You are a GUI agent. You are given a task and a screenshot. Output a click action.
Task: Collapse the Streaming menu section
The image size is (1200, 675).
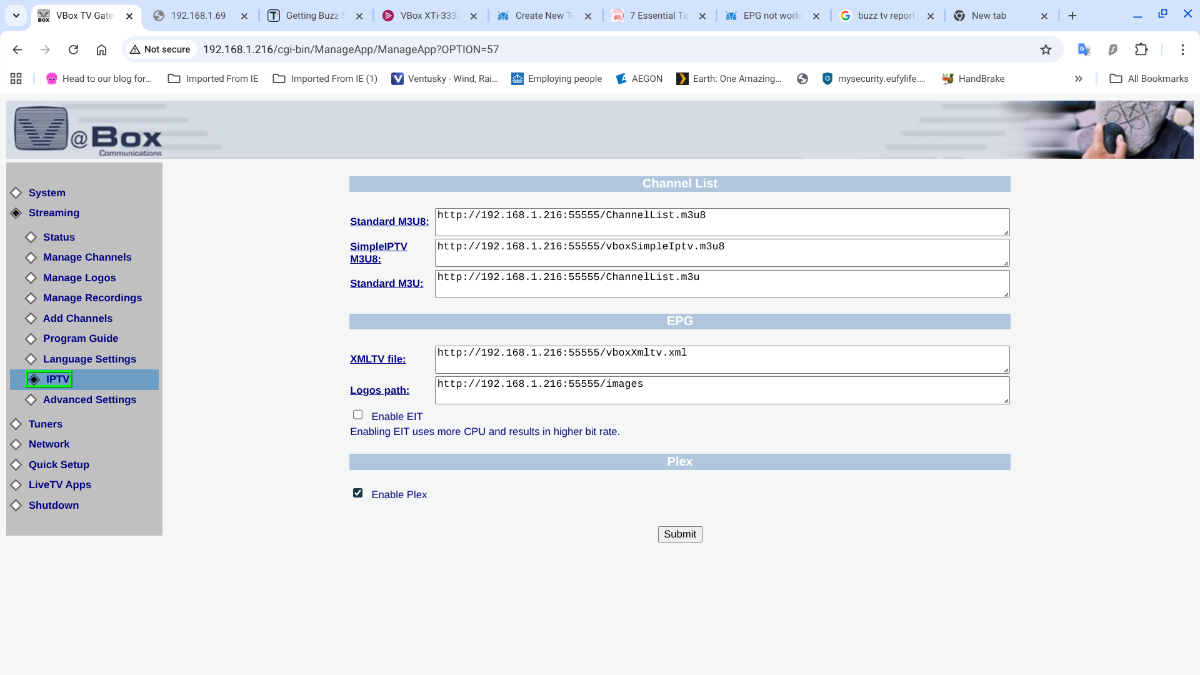coord(53,213)
